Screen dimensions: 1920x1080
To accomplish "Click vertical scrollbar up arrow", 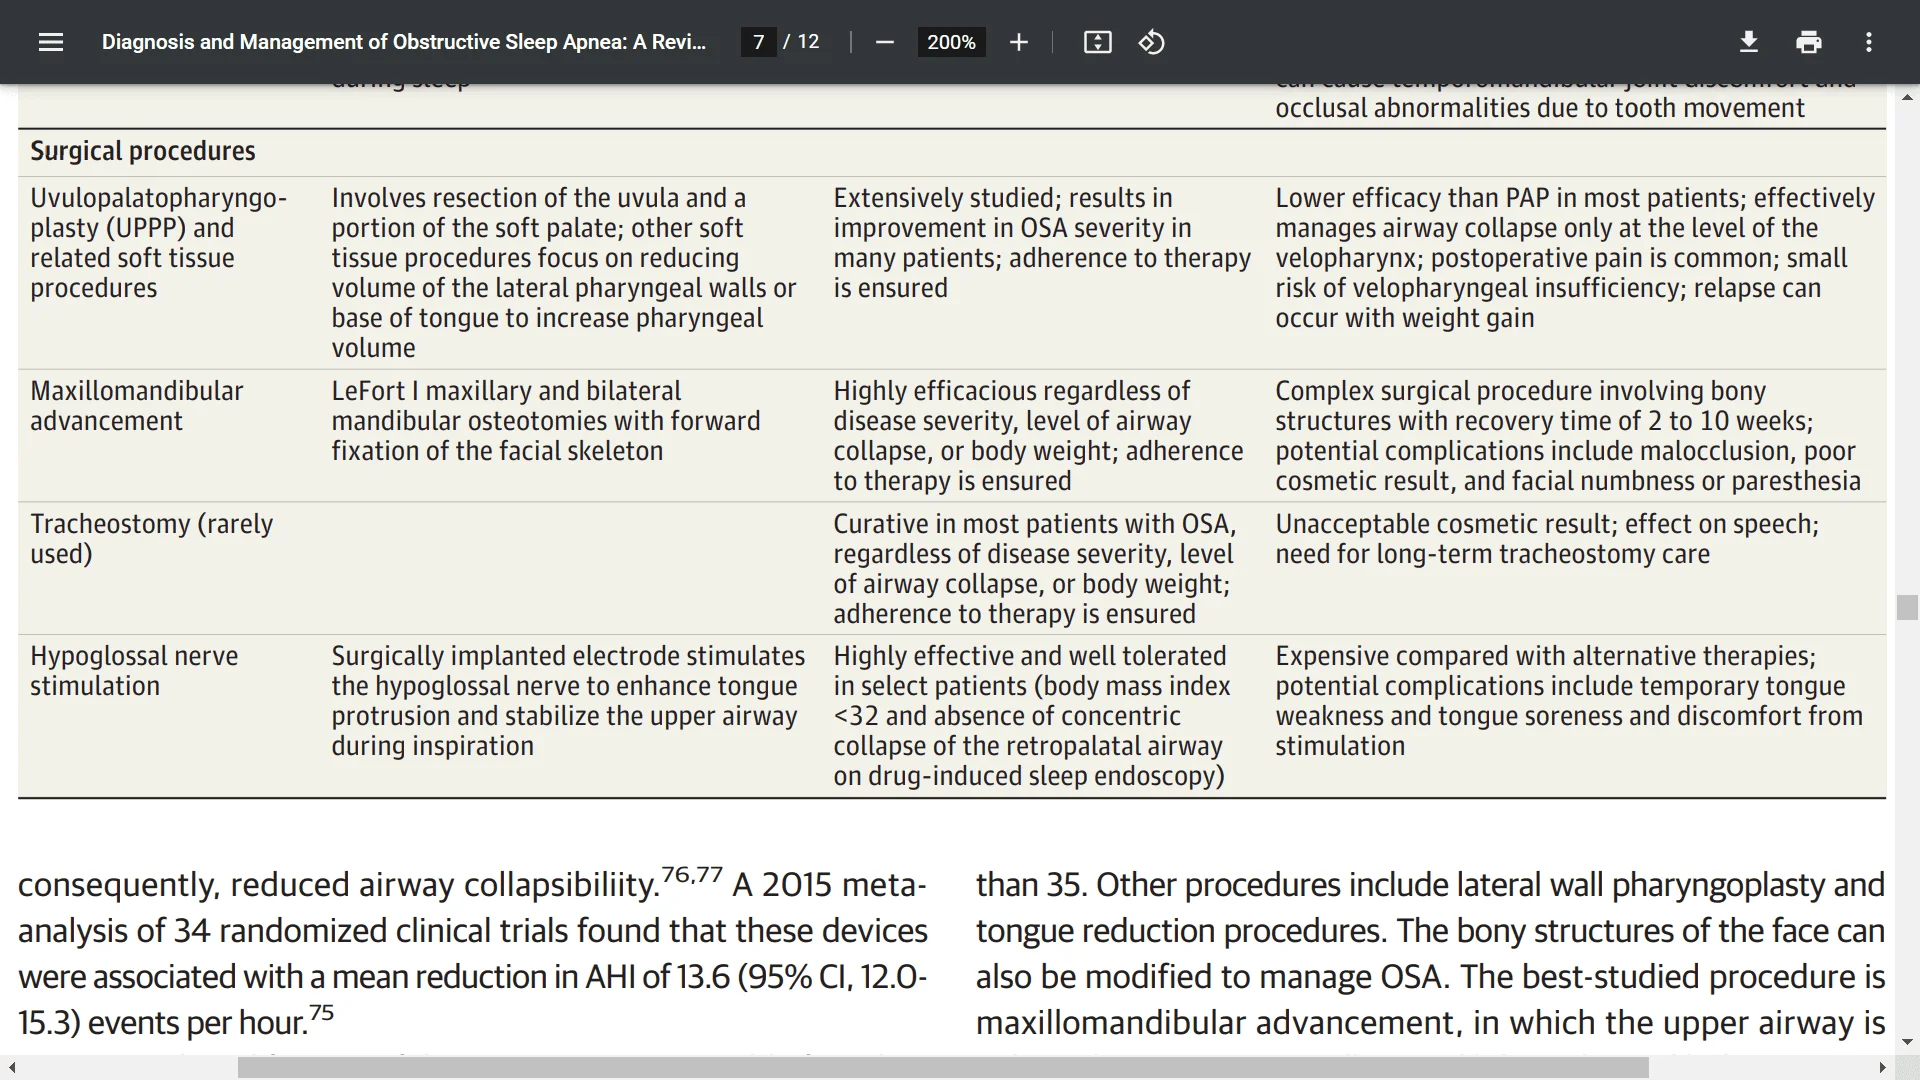I will click(1907, 97).
